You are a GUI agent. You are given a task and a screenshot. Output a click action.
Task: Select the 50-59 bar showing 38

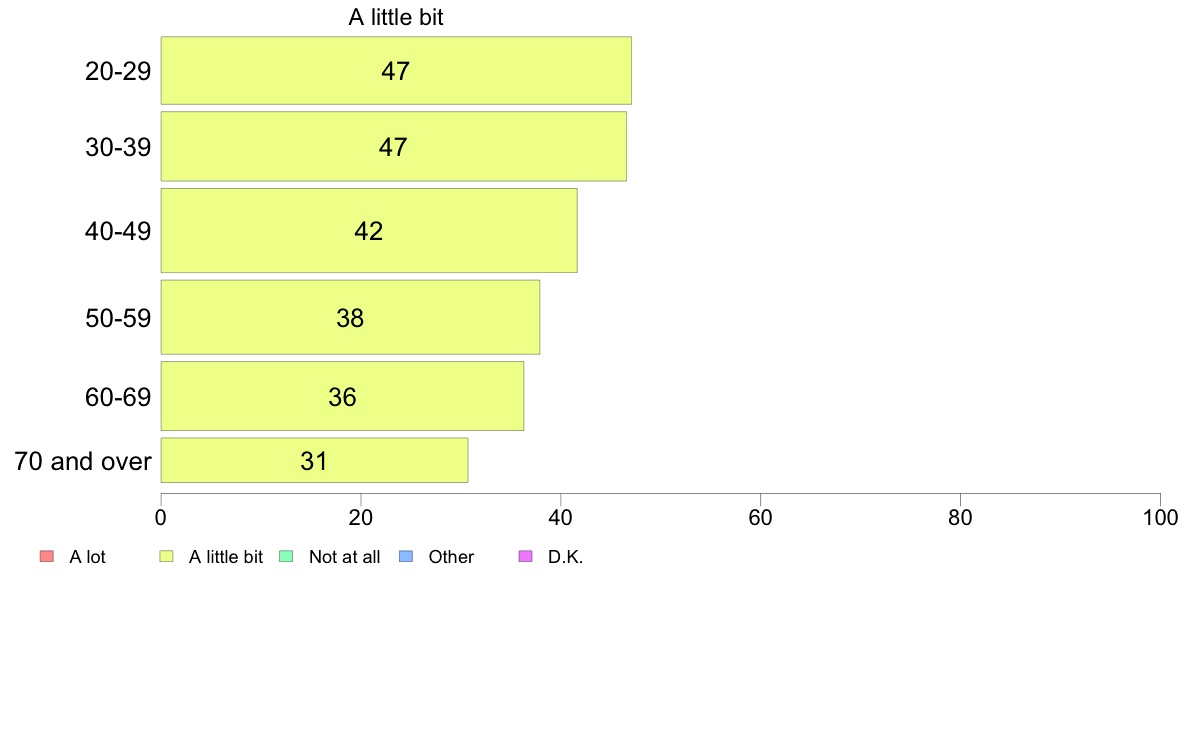(350, 317)
